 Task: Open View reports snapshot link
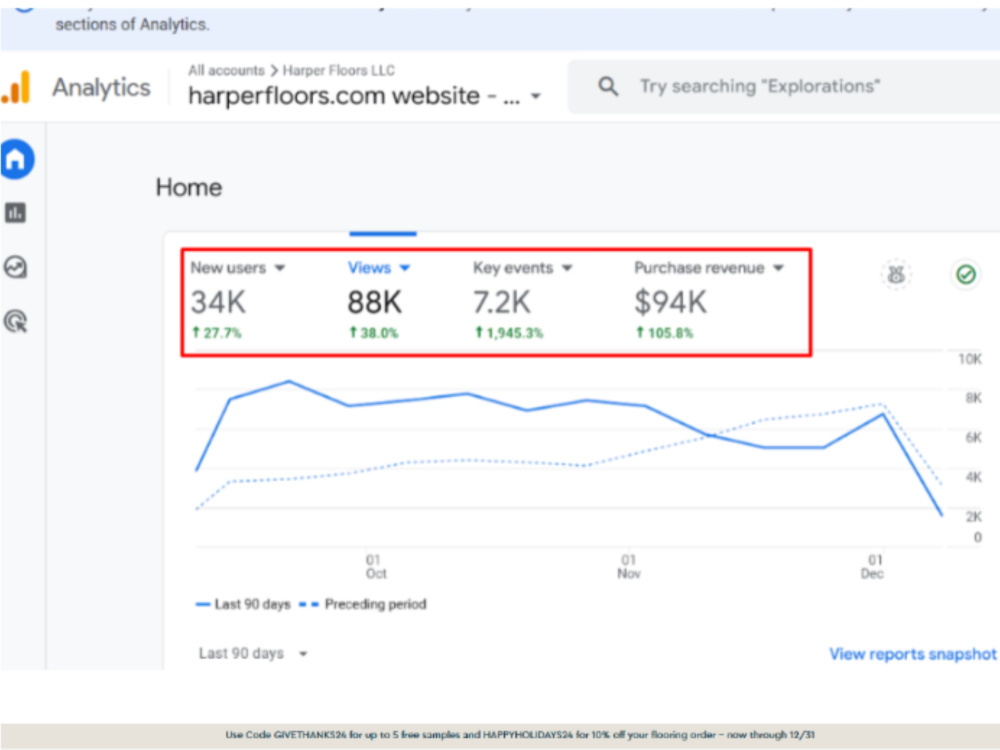coord(913,654)
